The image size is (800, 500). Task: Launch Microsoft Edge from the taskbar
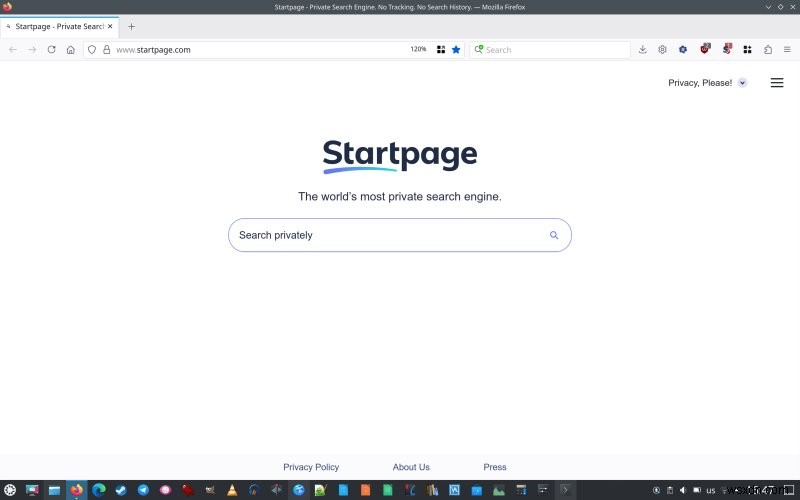click(99, 490)
